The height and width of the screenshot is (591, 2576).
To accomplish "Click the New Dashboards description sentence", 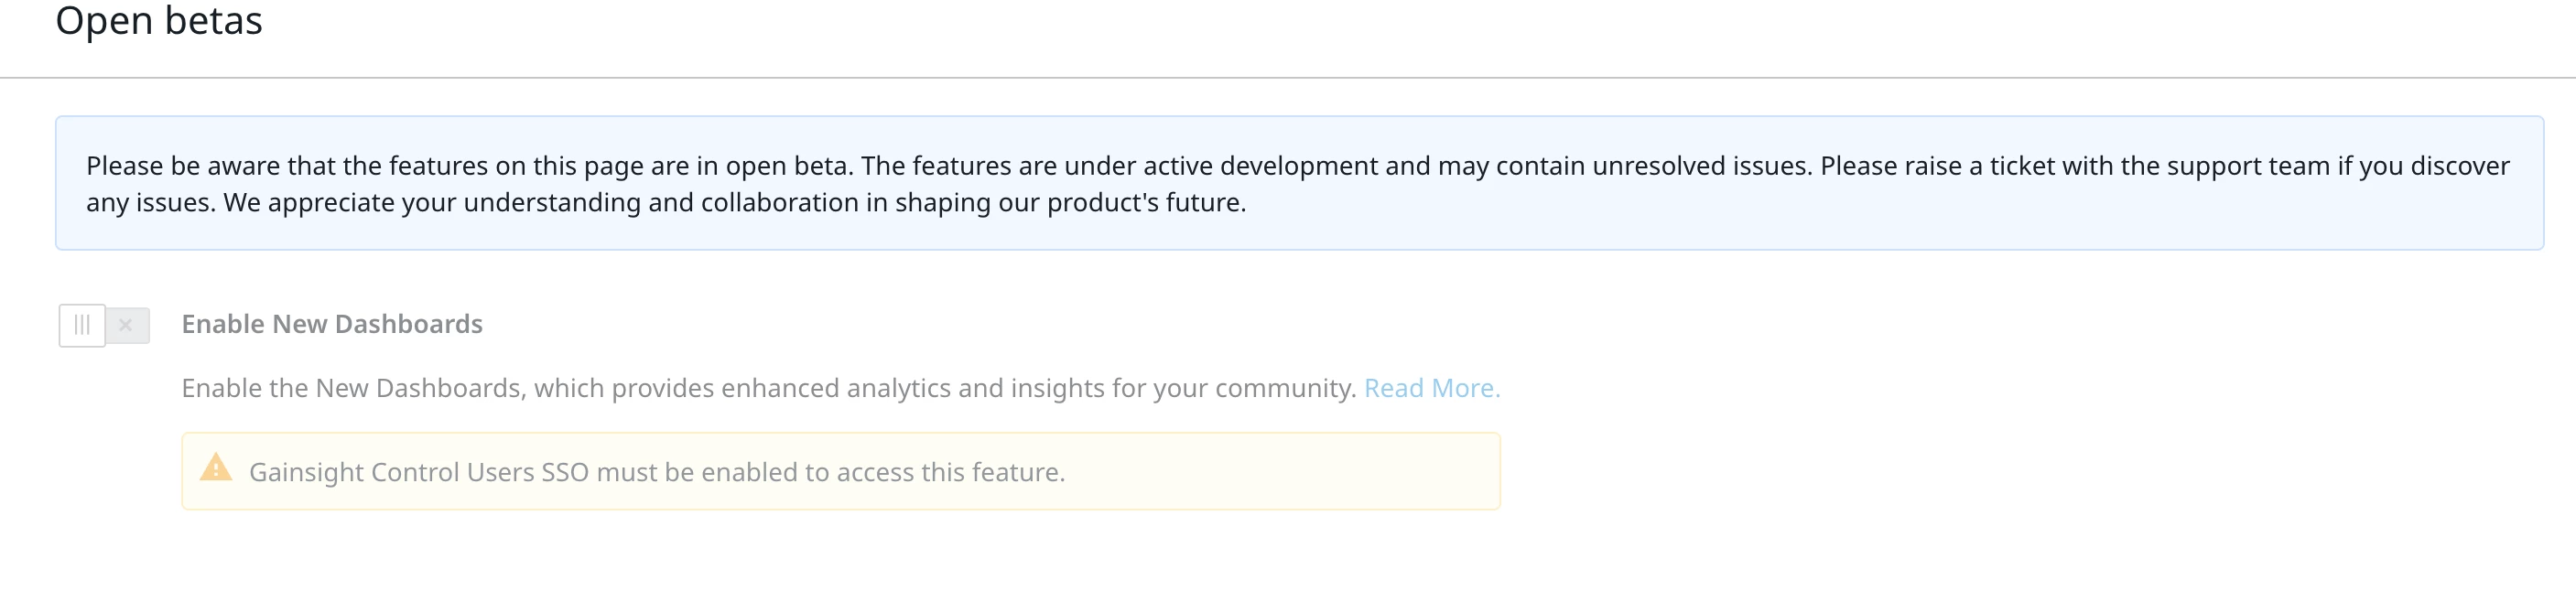I will [x=768, y=388].
